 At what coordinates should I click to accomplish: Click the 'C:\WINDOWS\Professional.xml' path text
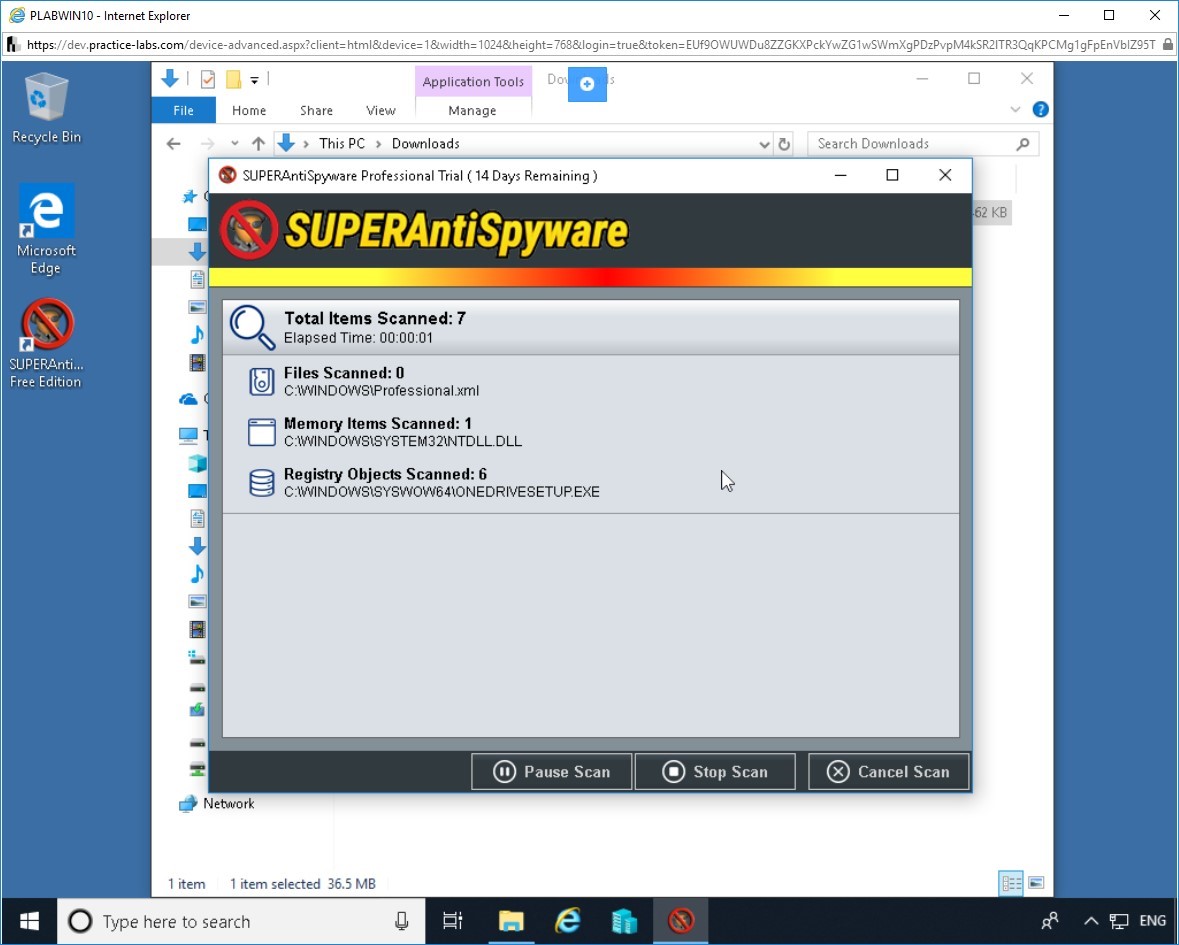pos(381,391)
